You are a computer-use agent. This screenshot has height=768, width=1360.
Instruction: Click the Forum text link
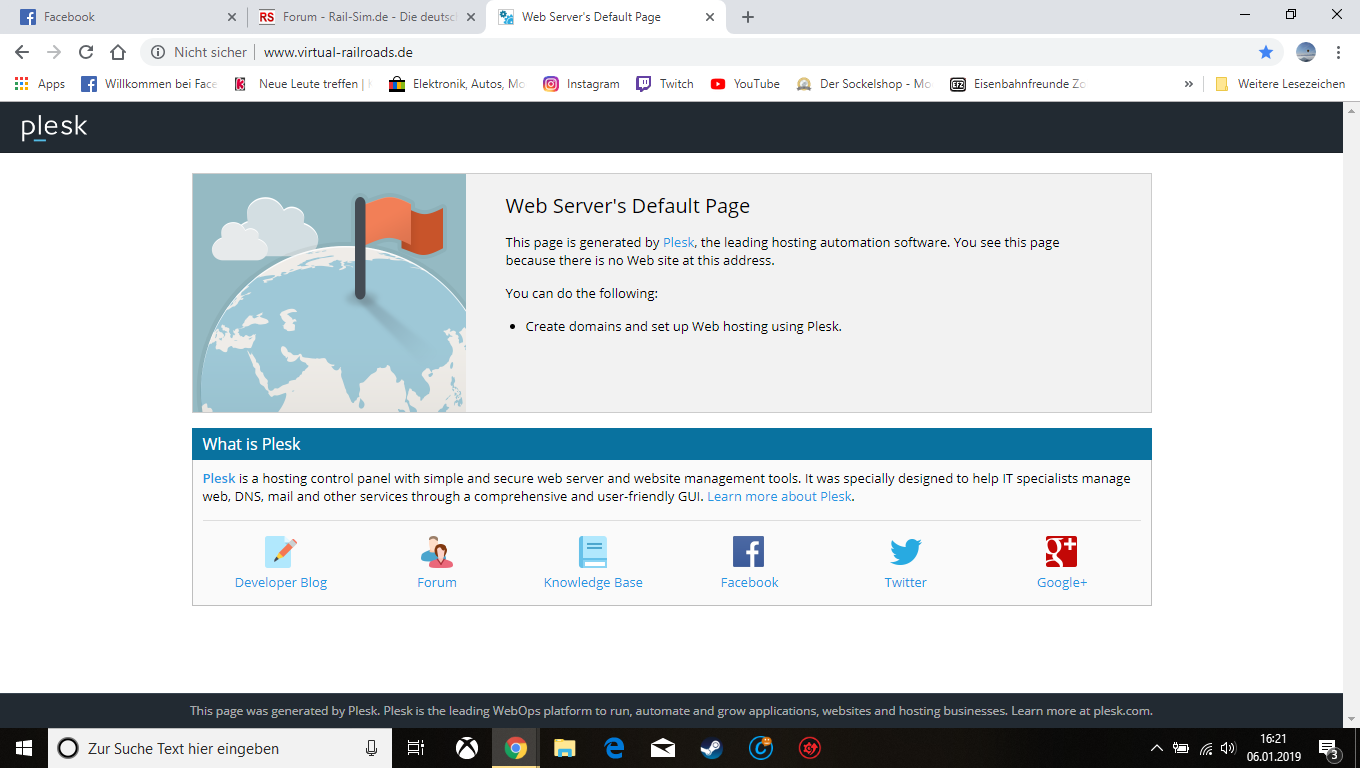point(437,582)
